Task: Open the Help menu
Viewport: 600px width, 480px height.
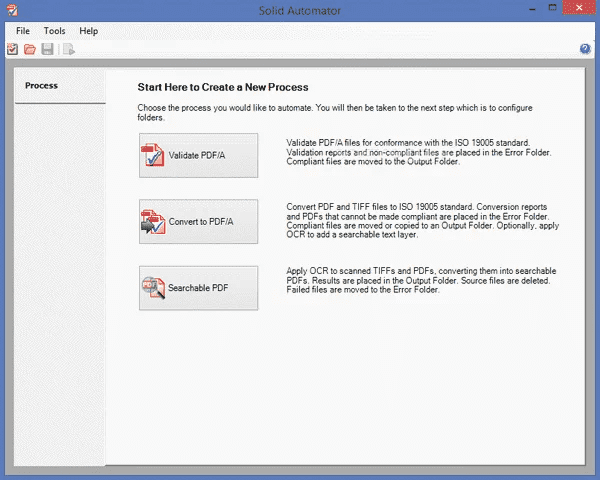Action: pyautogui.click(x=88, y=31)
